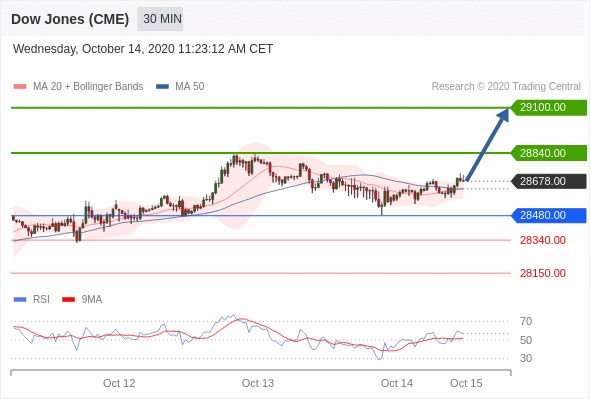Click the blue upward forecast arrow
This screenshot has width=590, height=400.
(x=488, y=144)
